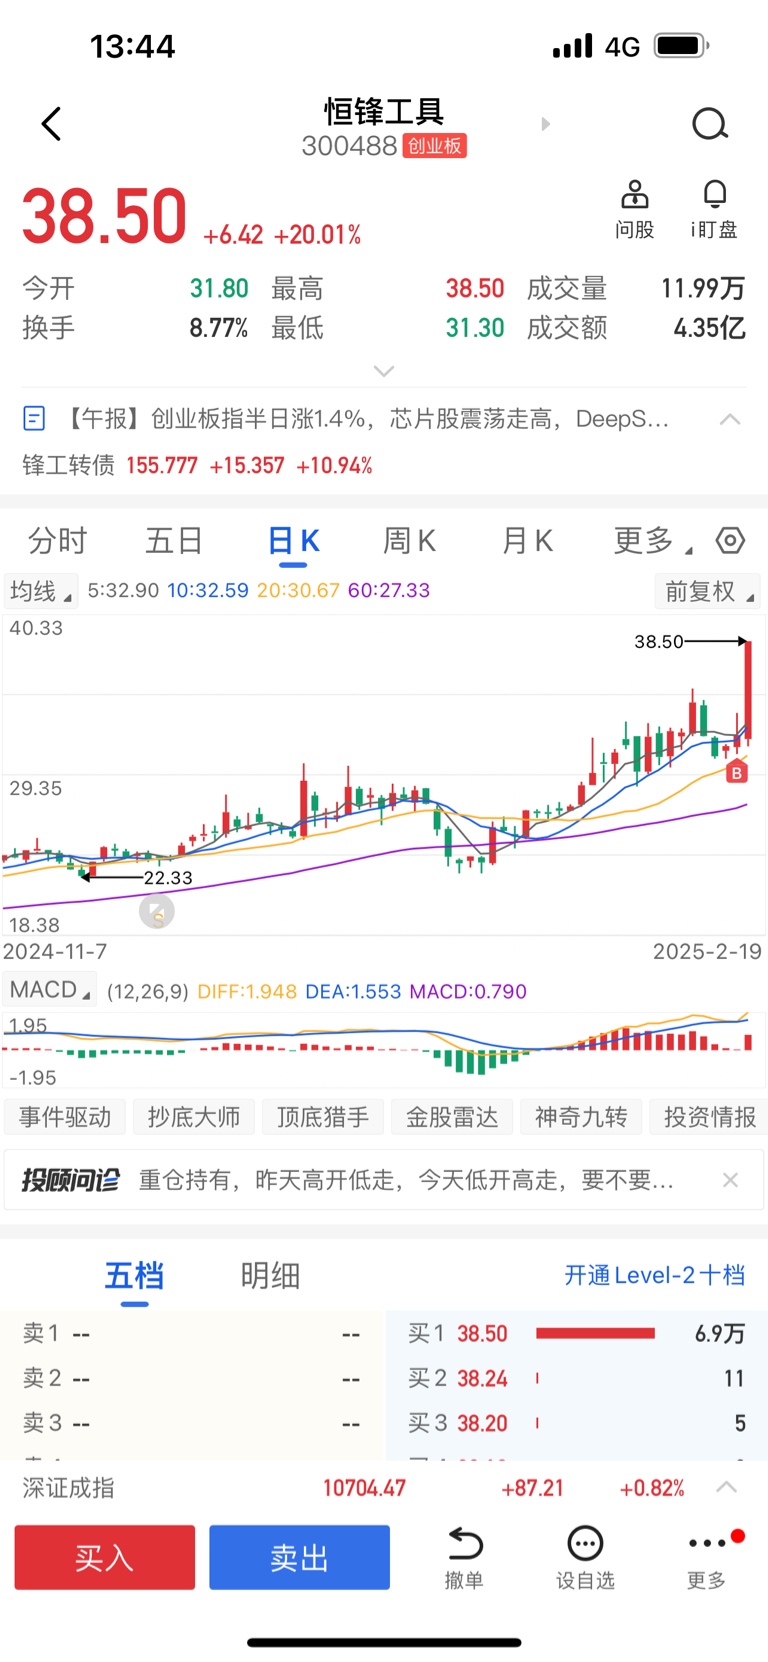Expand the 深证成指 index bar chevron

(727, 1487)
